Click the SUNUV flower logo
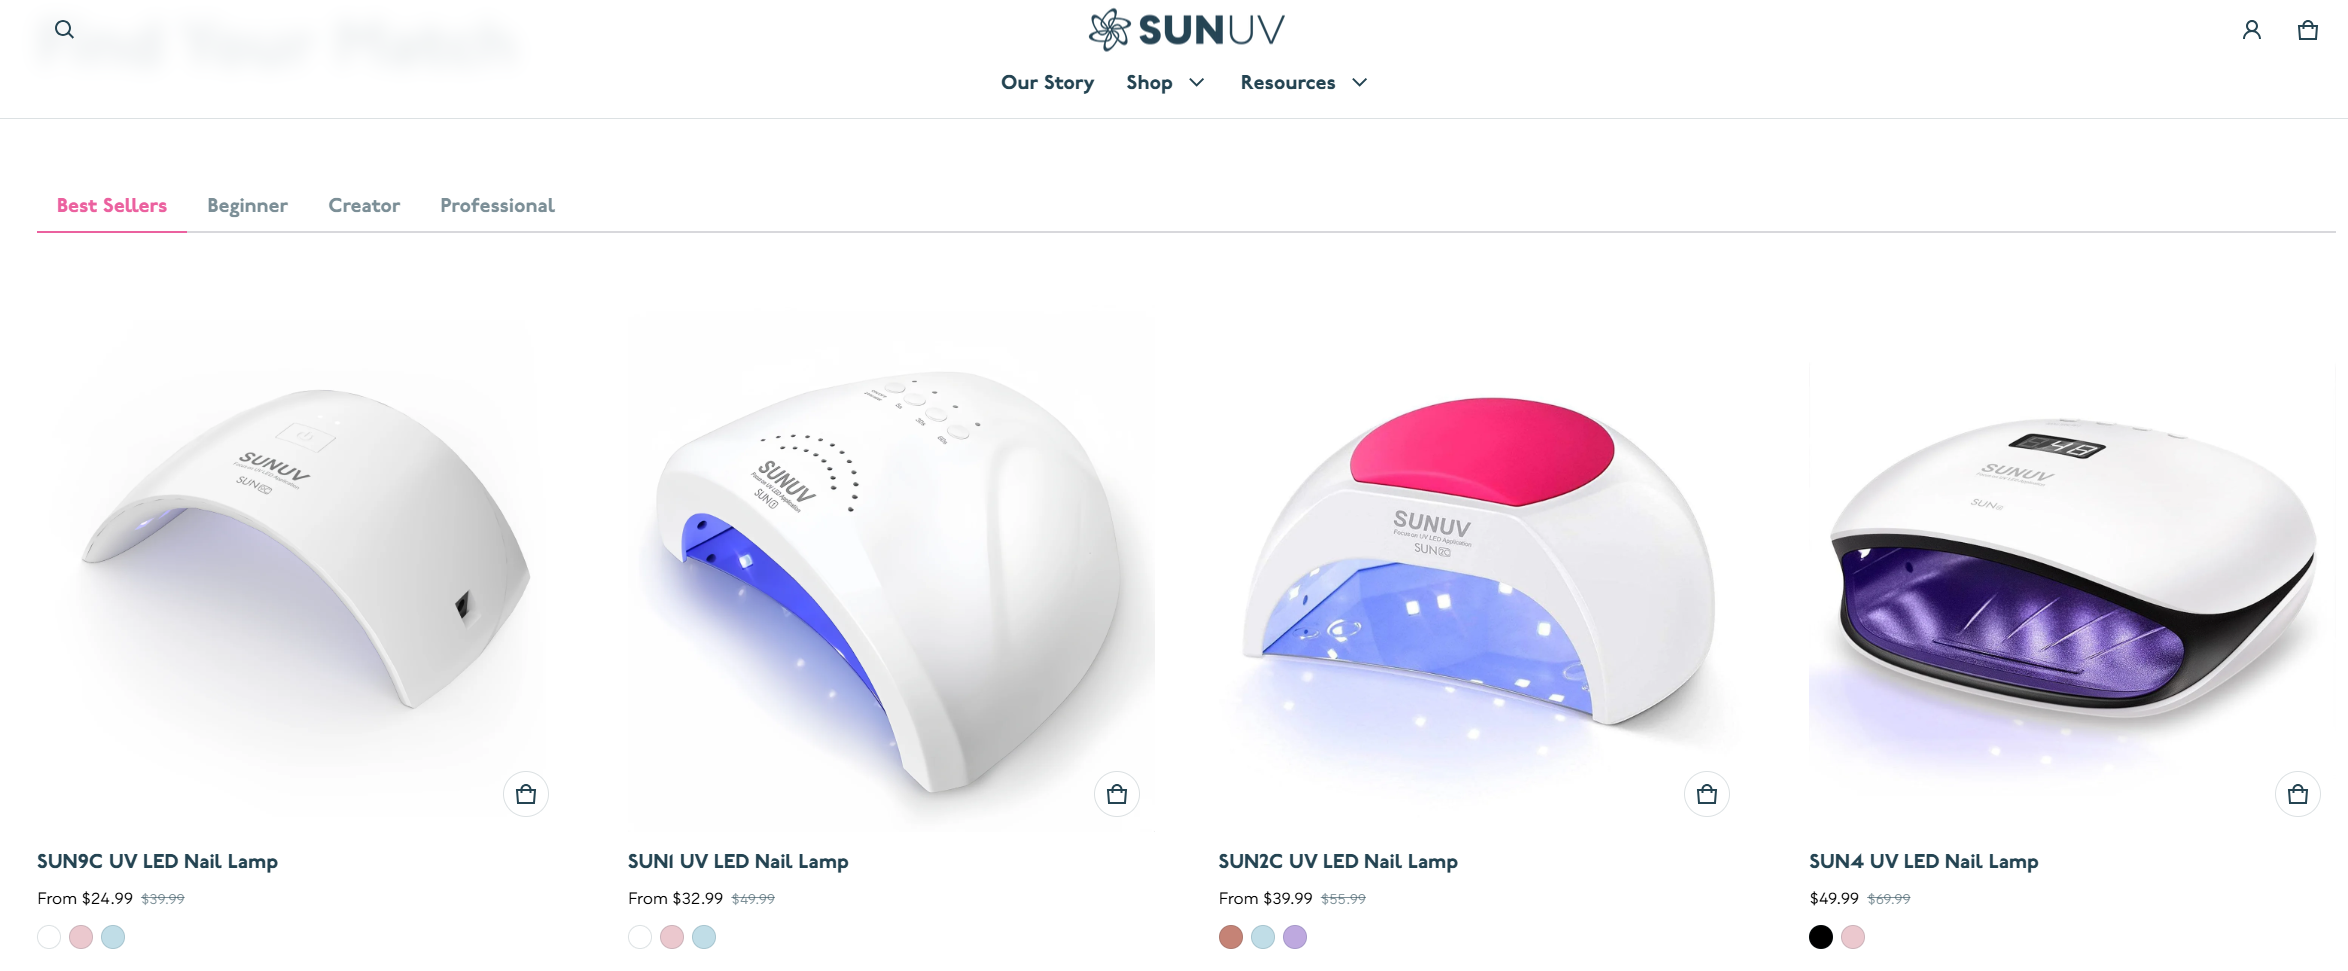2348x971 pixels. (x=1186, y=30)
